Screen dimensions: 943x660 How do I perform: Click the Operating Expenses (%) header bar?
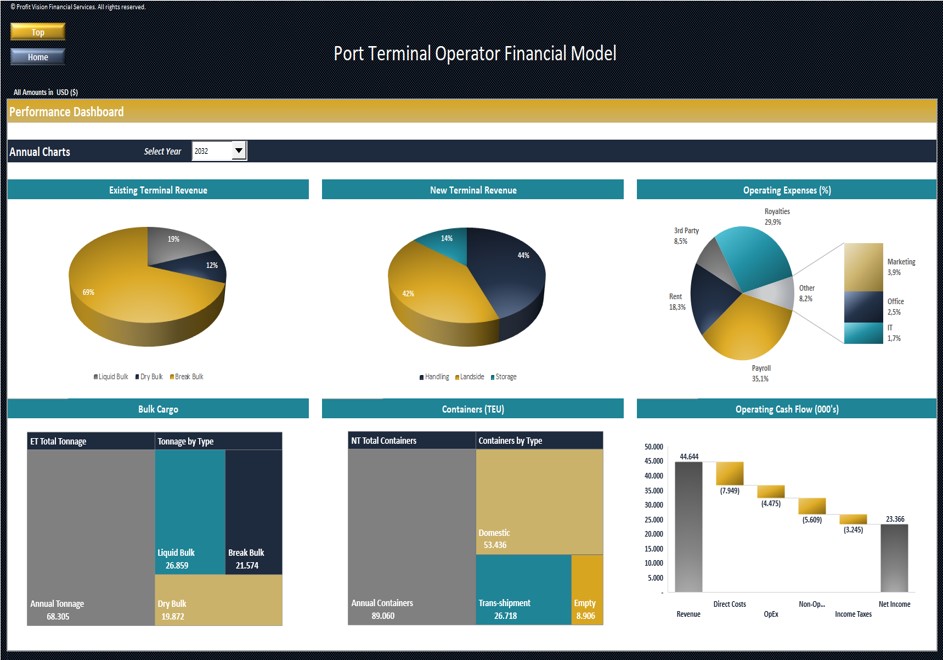point(788,189)
